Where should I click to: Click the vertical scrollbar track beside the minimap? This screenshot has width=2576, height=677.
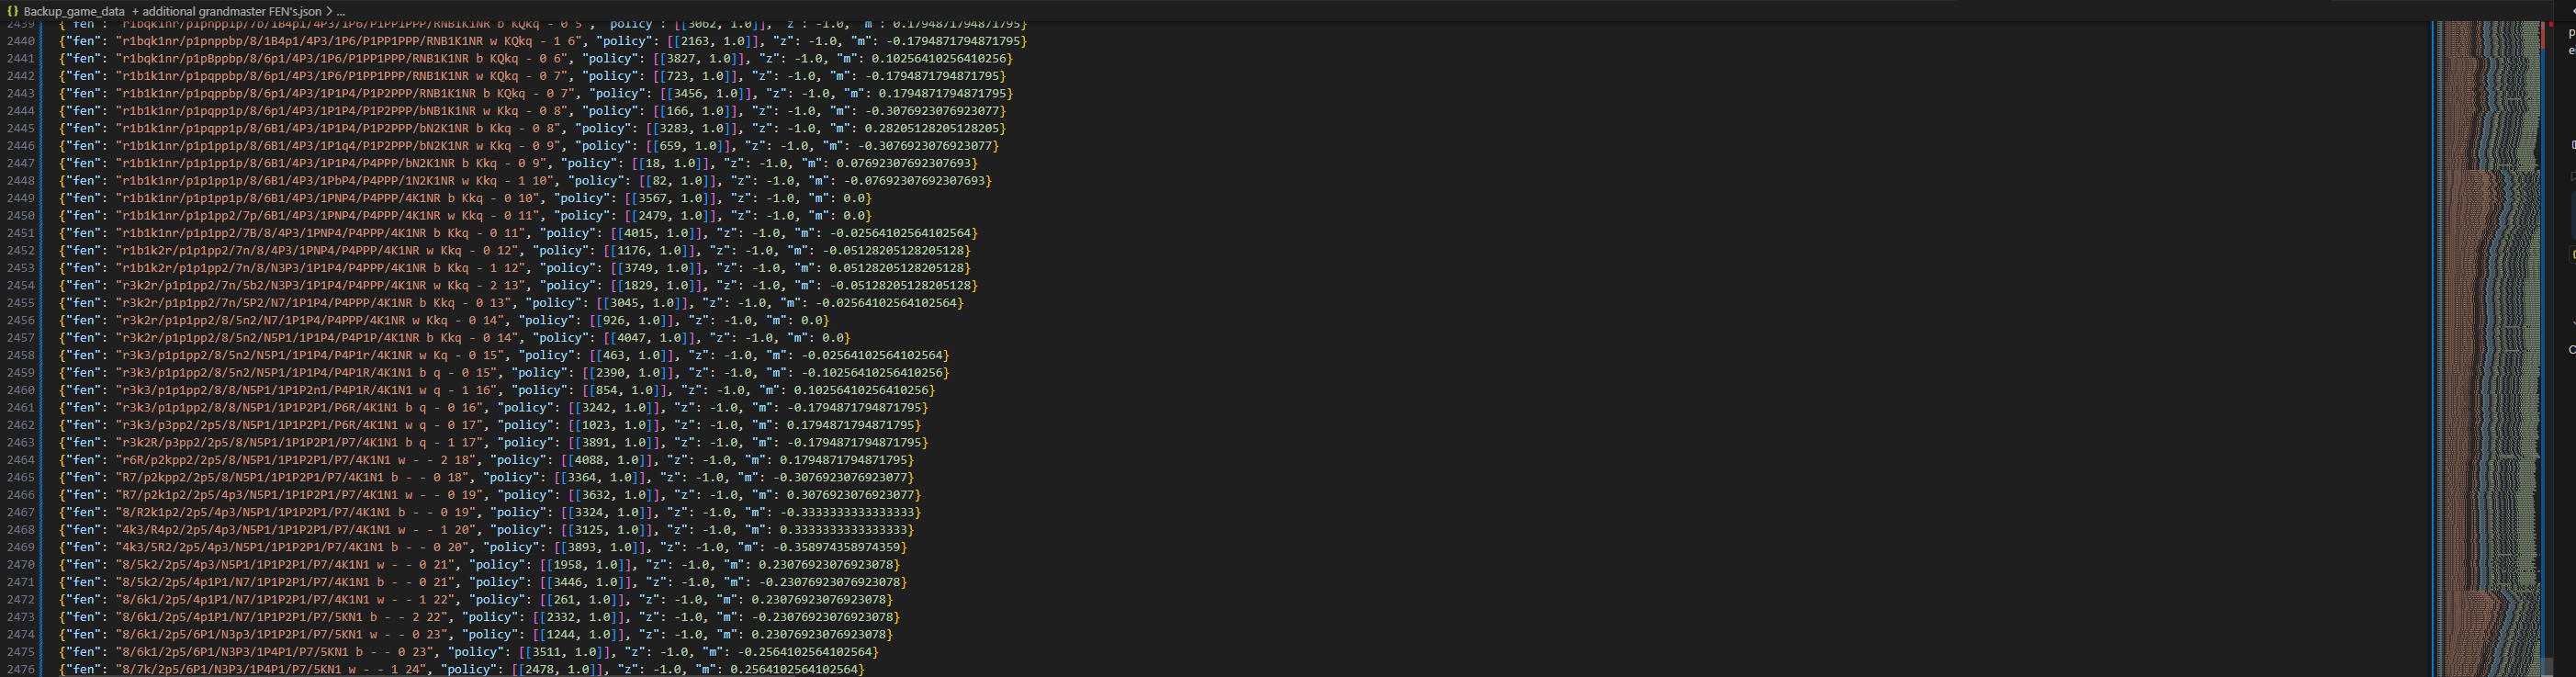pos(2549,400)
